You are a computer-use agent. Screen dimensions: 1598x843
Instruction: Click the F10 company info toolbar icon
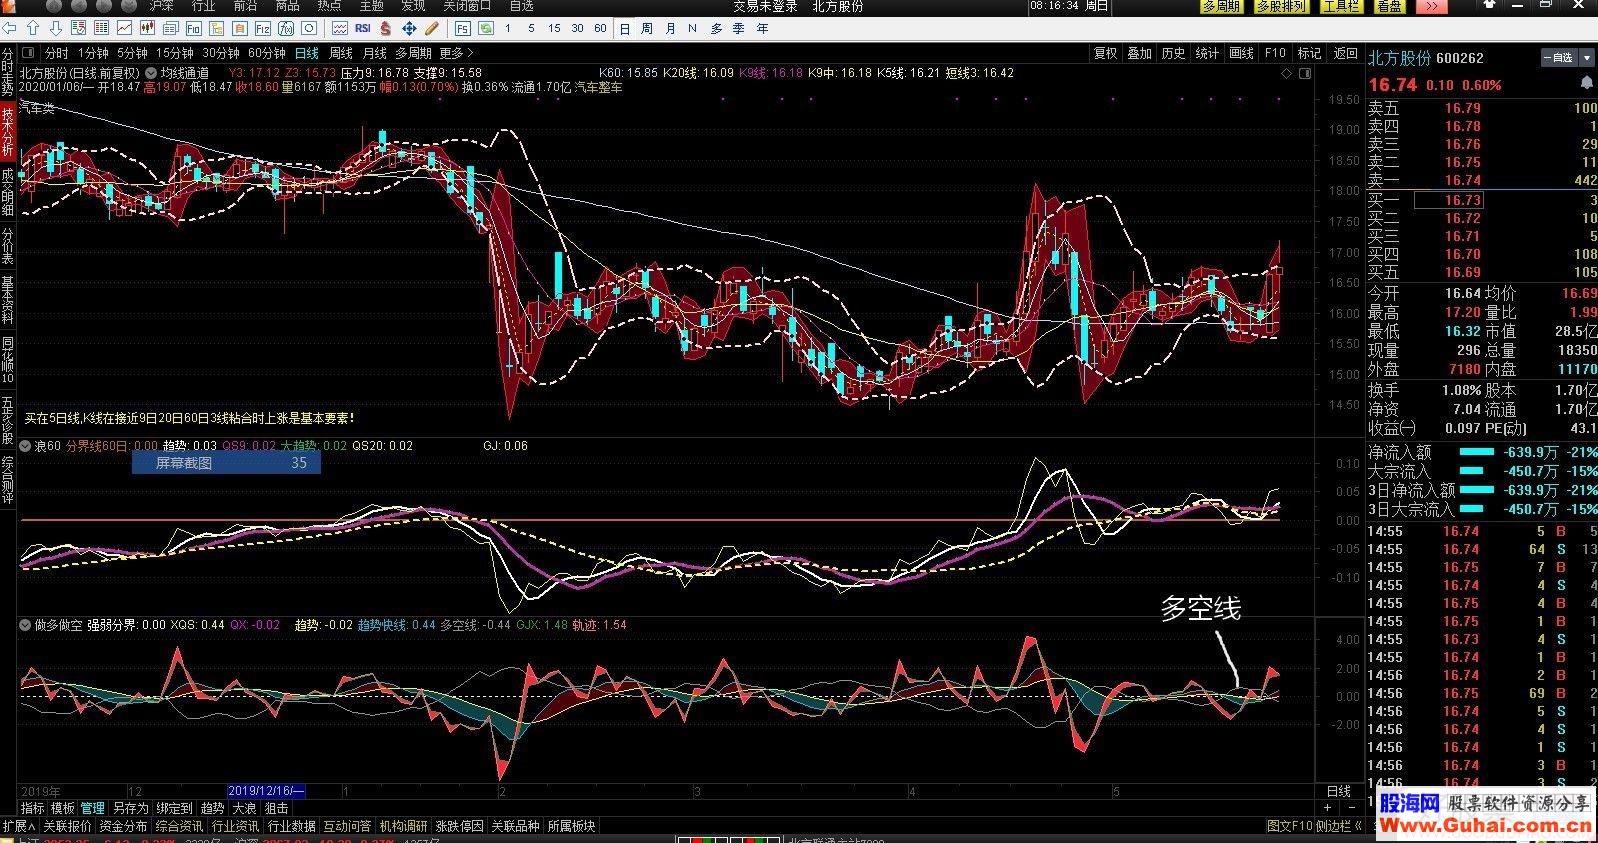click(193, 28)
